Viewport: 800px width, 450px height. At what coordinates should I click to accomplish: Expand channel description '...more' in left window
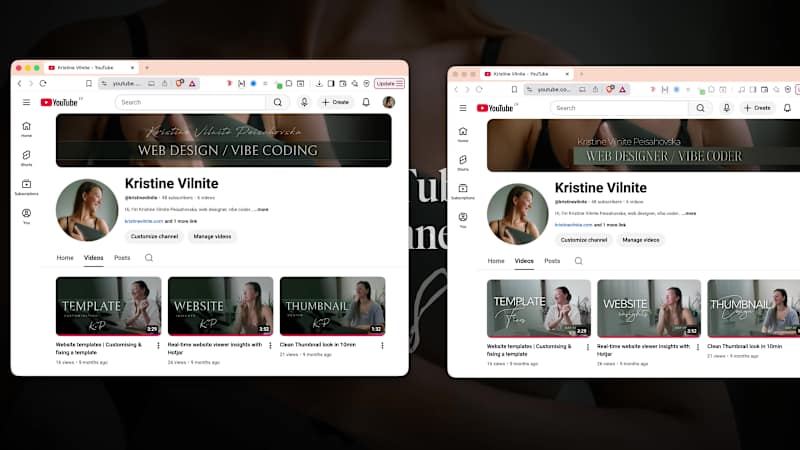click(262, 210)
